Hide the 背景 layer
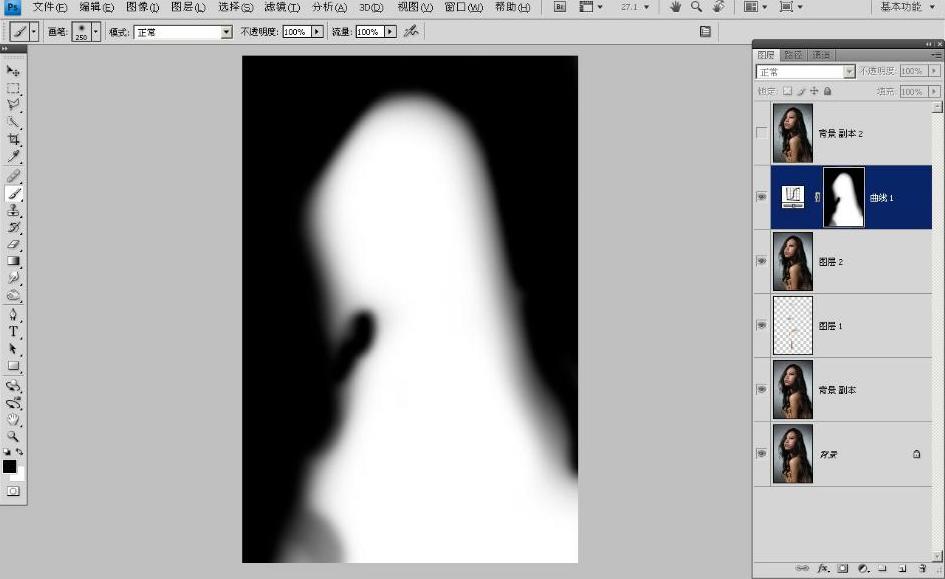 (x=762, y=453)
